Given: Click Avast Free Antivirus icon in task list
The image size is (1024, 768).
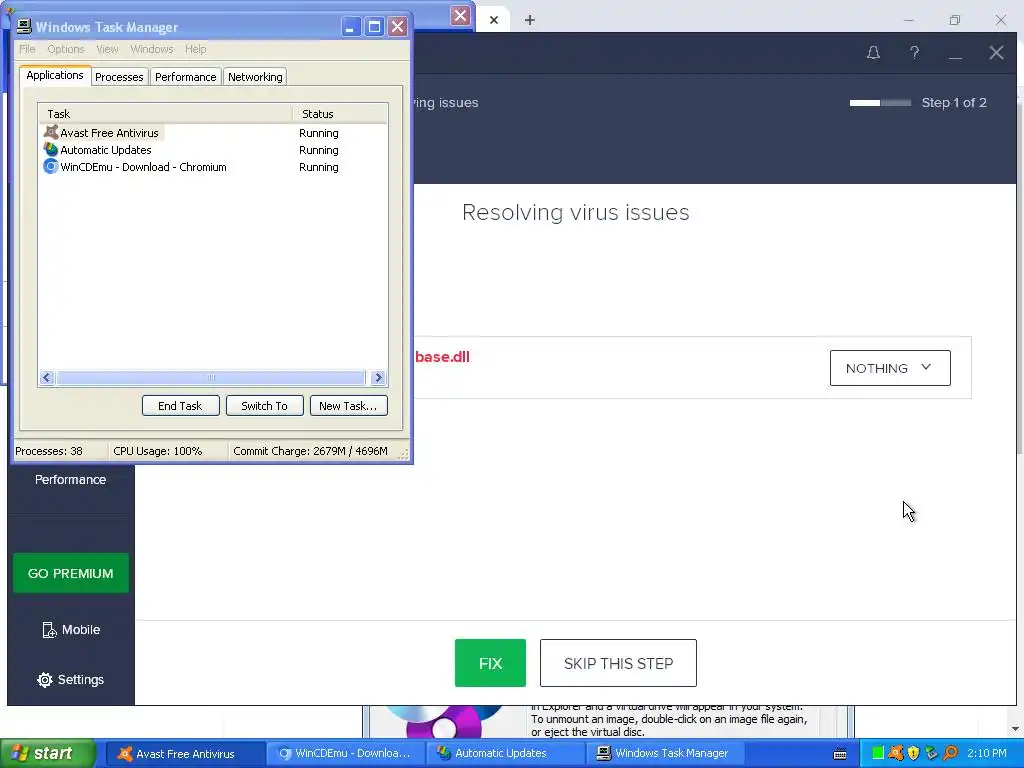Looking at the screenshot, I should coord(51,133).
